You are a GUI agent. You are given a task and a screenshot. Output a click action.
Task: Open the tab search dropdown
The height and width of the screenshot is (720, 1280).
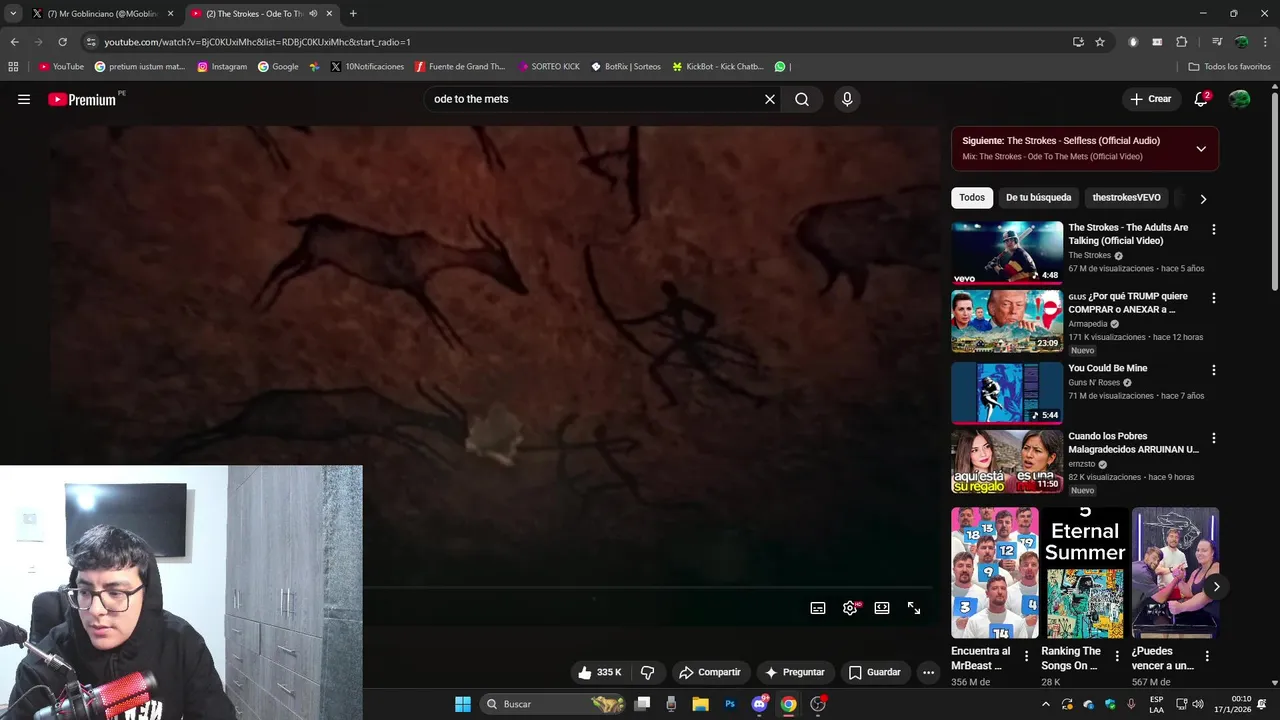pos(13,14)
